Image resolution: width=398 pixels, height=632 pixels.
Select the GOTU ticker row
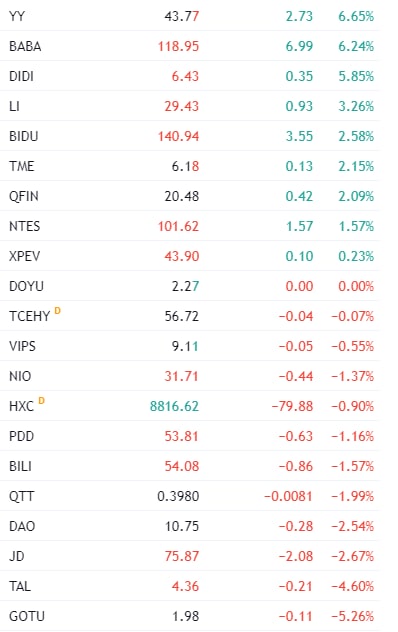coord(190,616)
